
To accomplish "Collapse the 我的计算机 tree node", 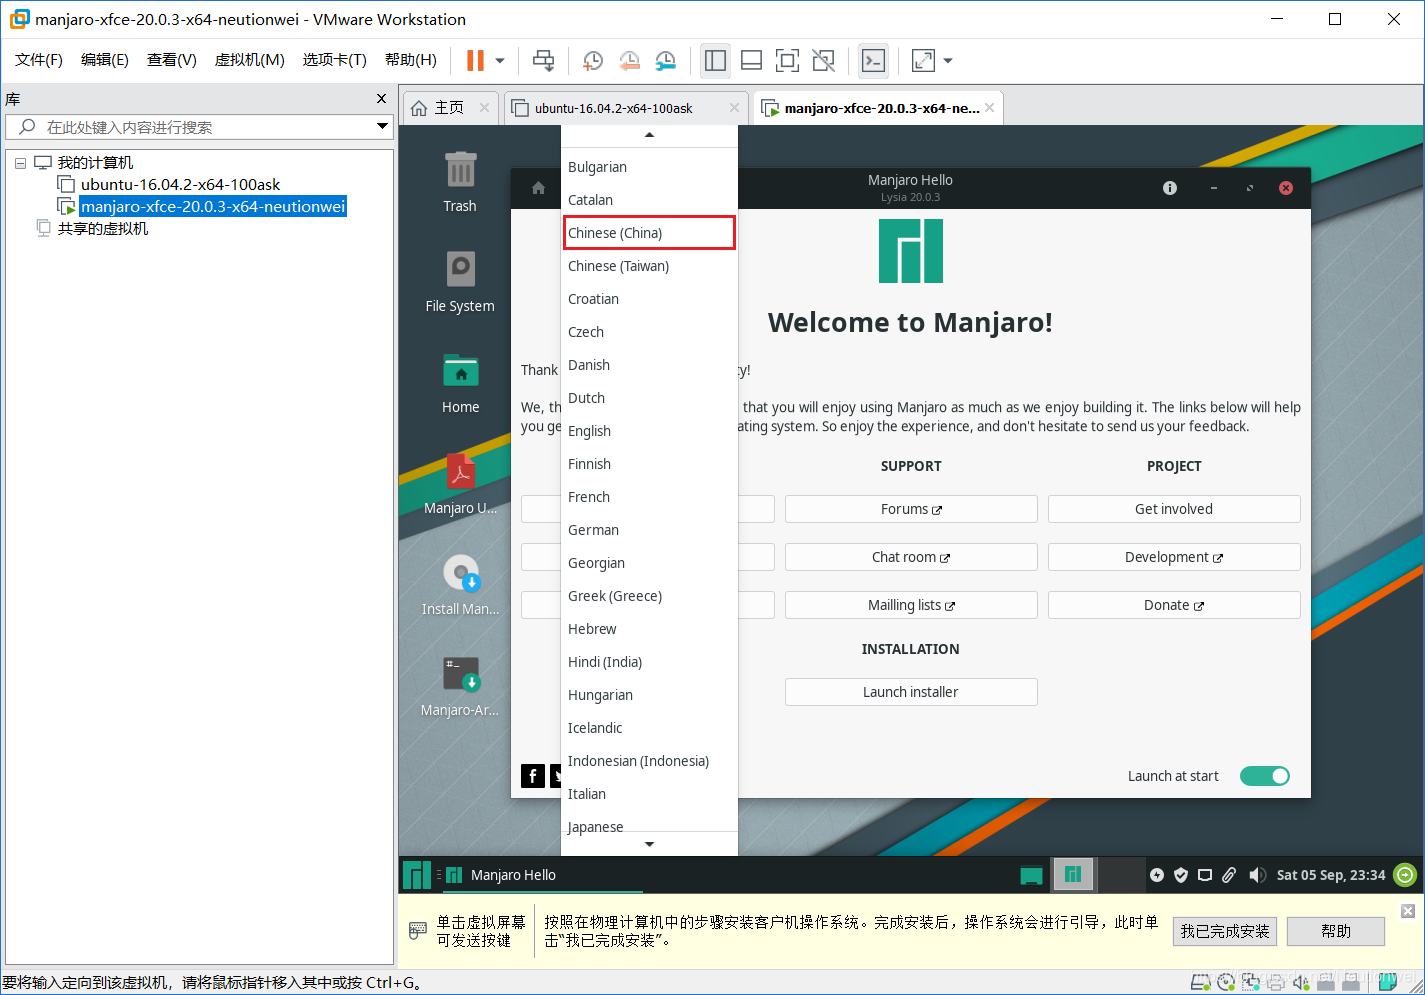I will tap(20, 163).
